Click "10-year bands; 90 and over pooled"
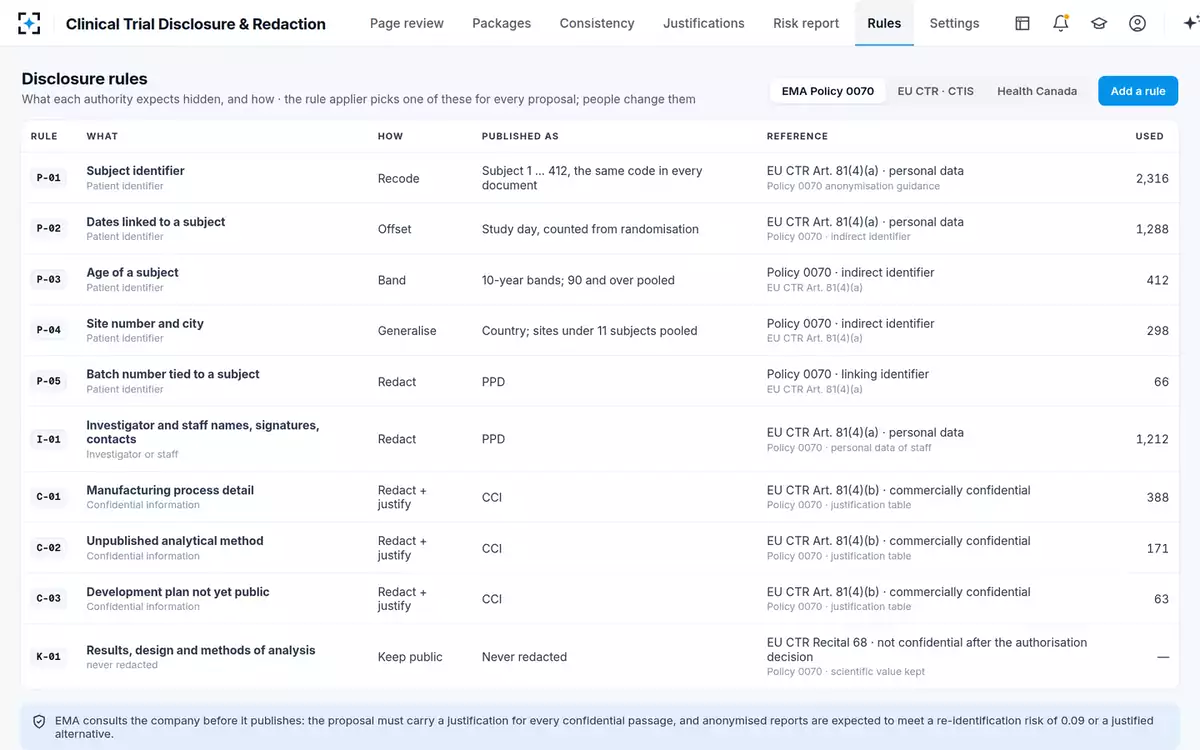Viewport: 1200px width, 750px height. (578, 280)
